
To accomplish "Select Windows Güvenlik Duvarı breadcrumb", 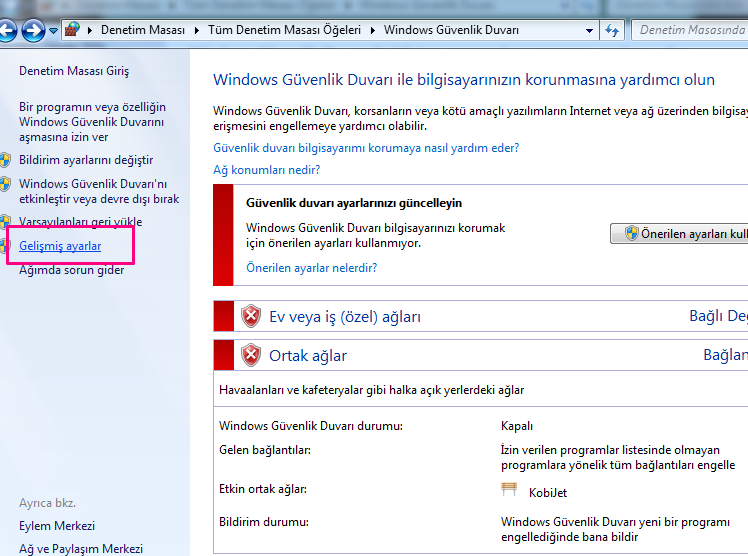I will (451, 30).
